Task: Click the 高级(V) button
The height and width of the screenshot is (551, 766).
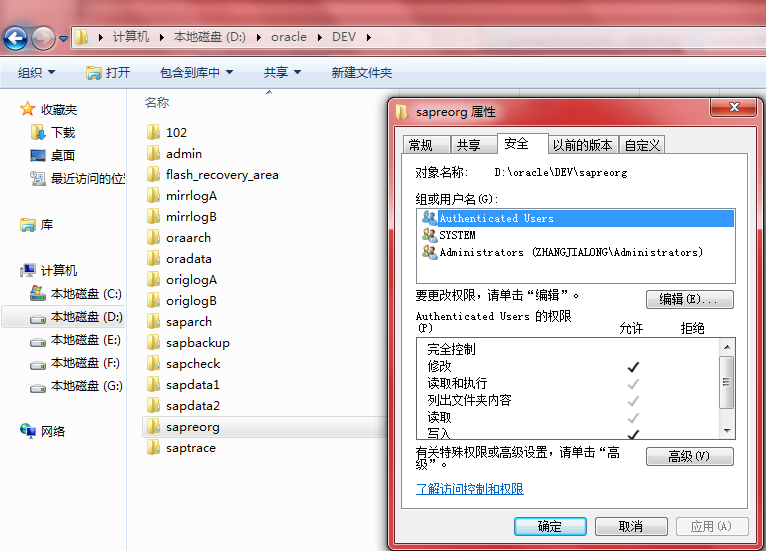Action: click(x=689, y=456)
